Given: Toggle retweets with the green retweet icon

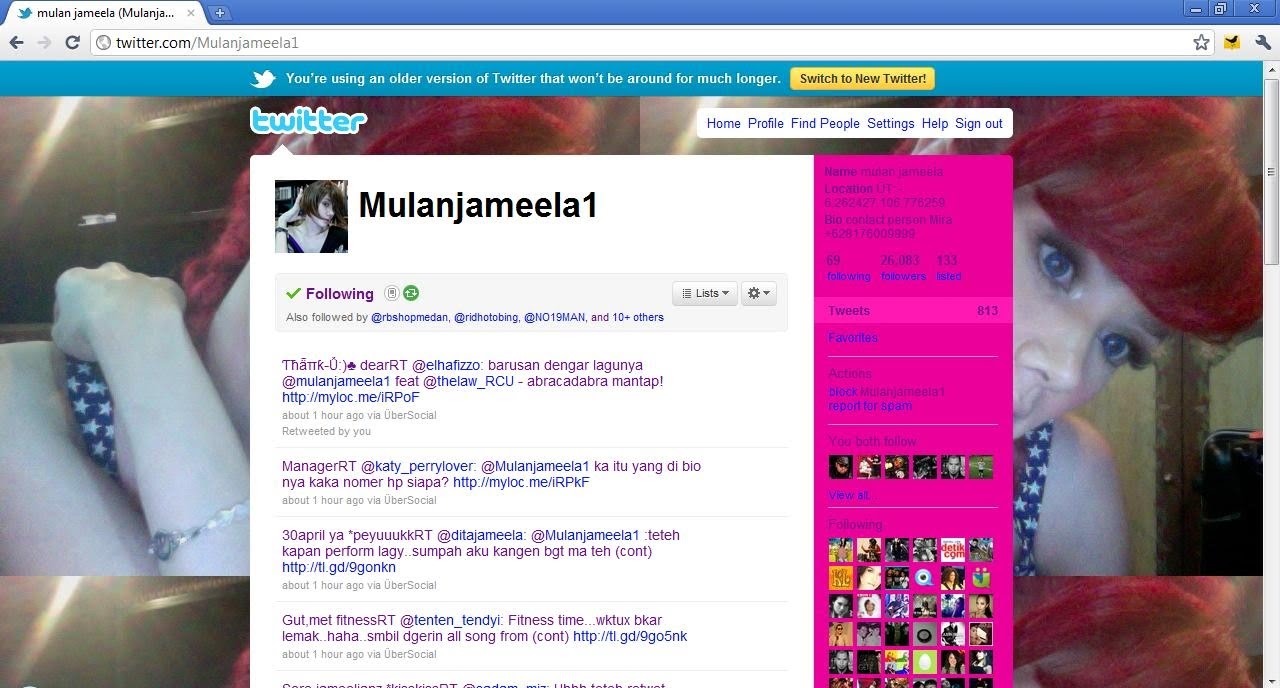Looking at the screenshot, I should pyautogui.click(x=411, y=293).
